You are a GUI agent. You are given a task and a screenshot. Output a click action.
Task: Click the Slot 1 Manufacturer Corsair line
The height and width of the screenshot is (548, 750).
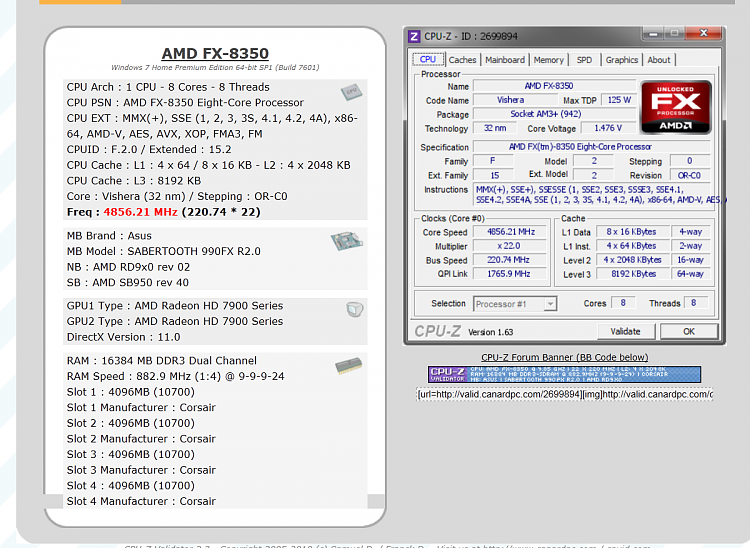tap(141, 407)
